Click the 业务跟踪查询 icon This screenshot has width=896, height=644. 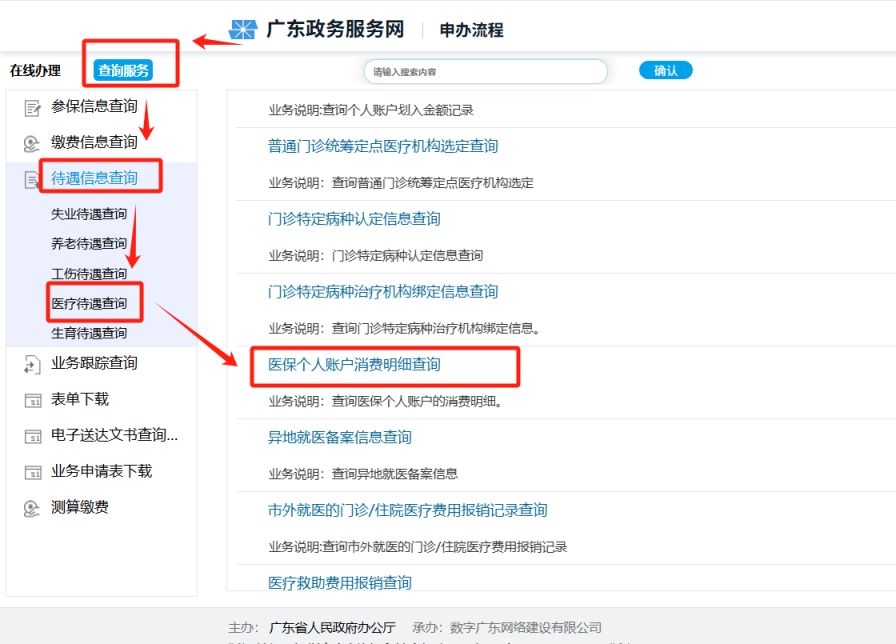(x=32, y=364)
